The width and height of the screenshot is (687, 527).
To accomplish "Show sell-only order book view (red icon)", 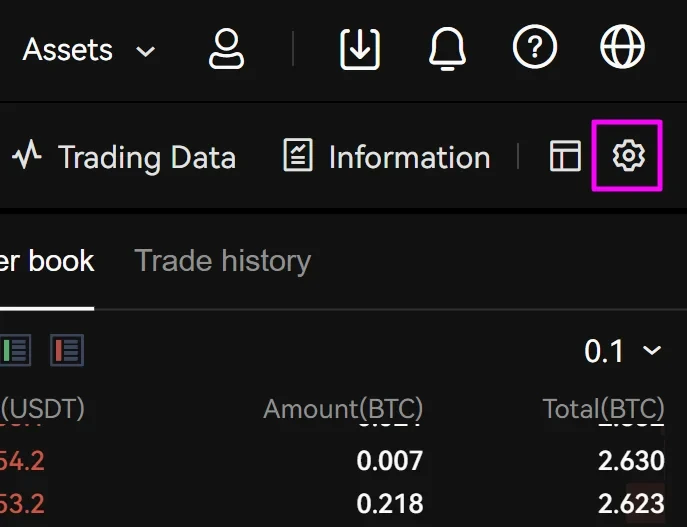I will pyautogui.click(x=67, y=351).
